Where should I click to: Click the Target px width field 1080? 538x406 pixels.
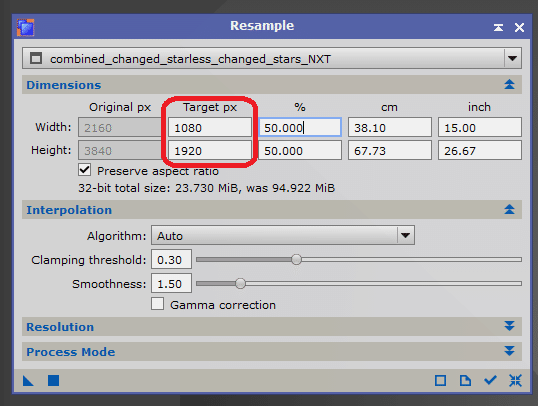[210, 128]
